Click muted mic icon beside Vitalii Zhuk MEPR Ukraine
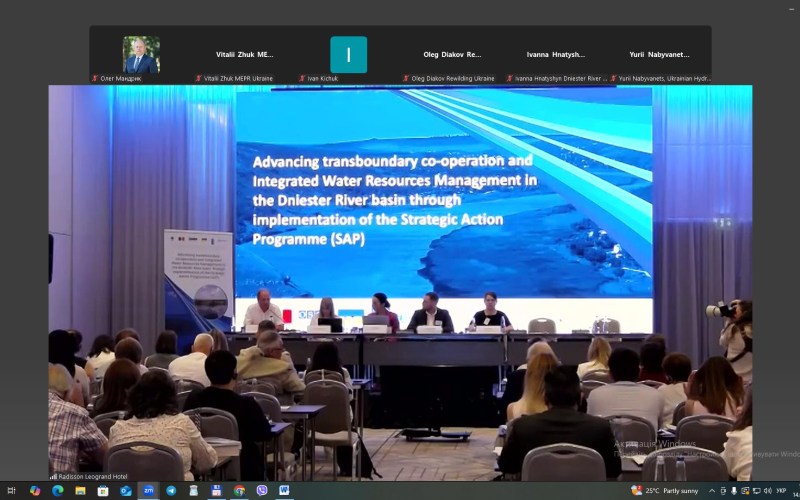The image size is (800, 500). (x=198, y=79)
